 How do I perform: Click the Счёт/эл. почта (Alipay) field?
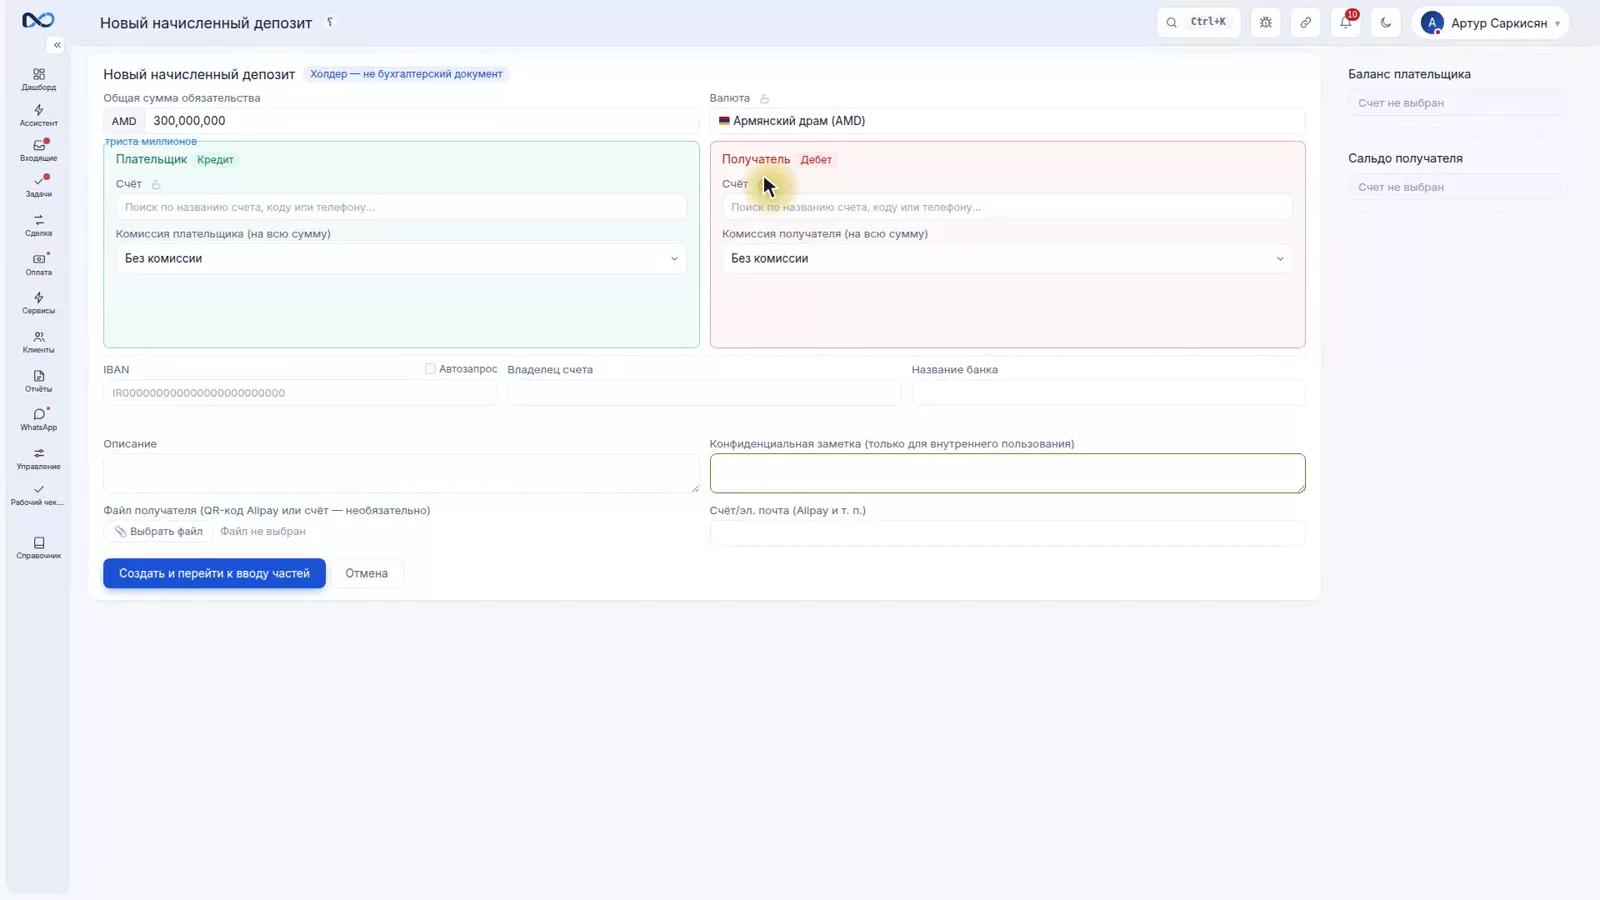pos(1007,533)
